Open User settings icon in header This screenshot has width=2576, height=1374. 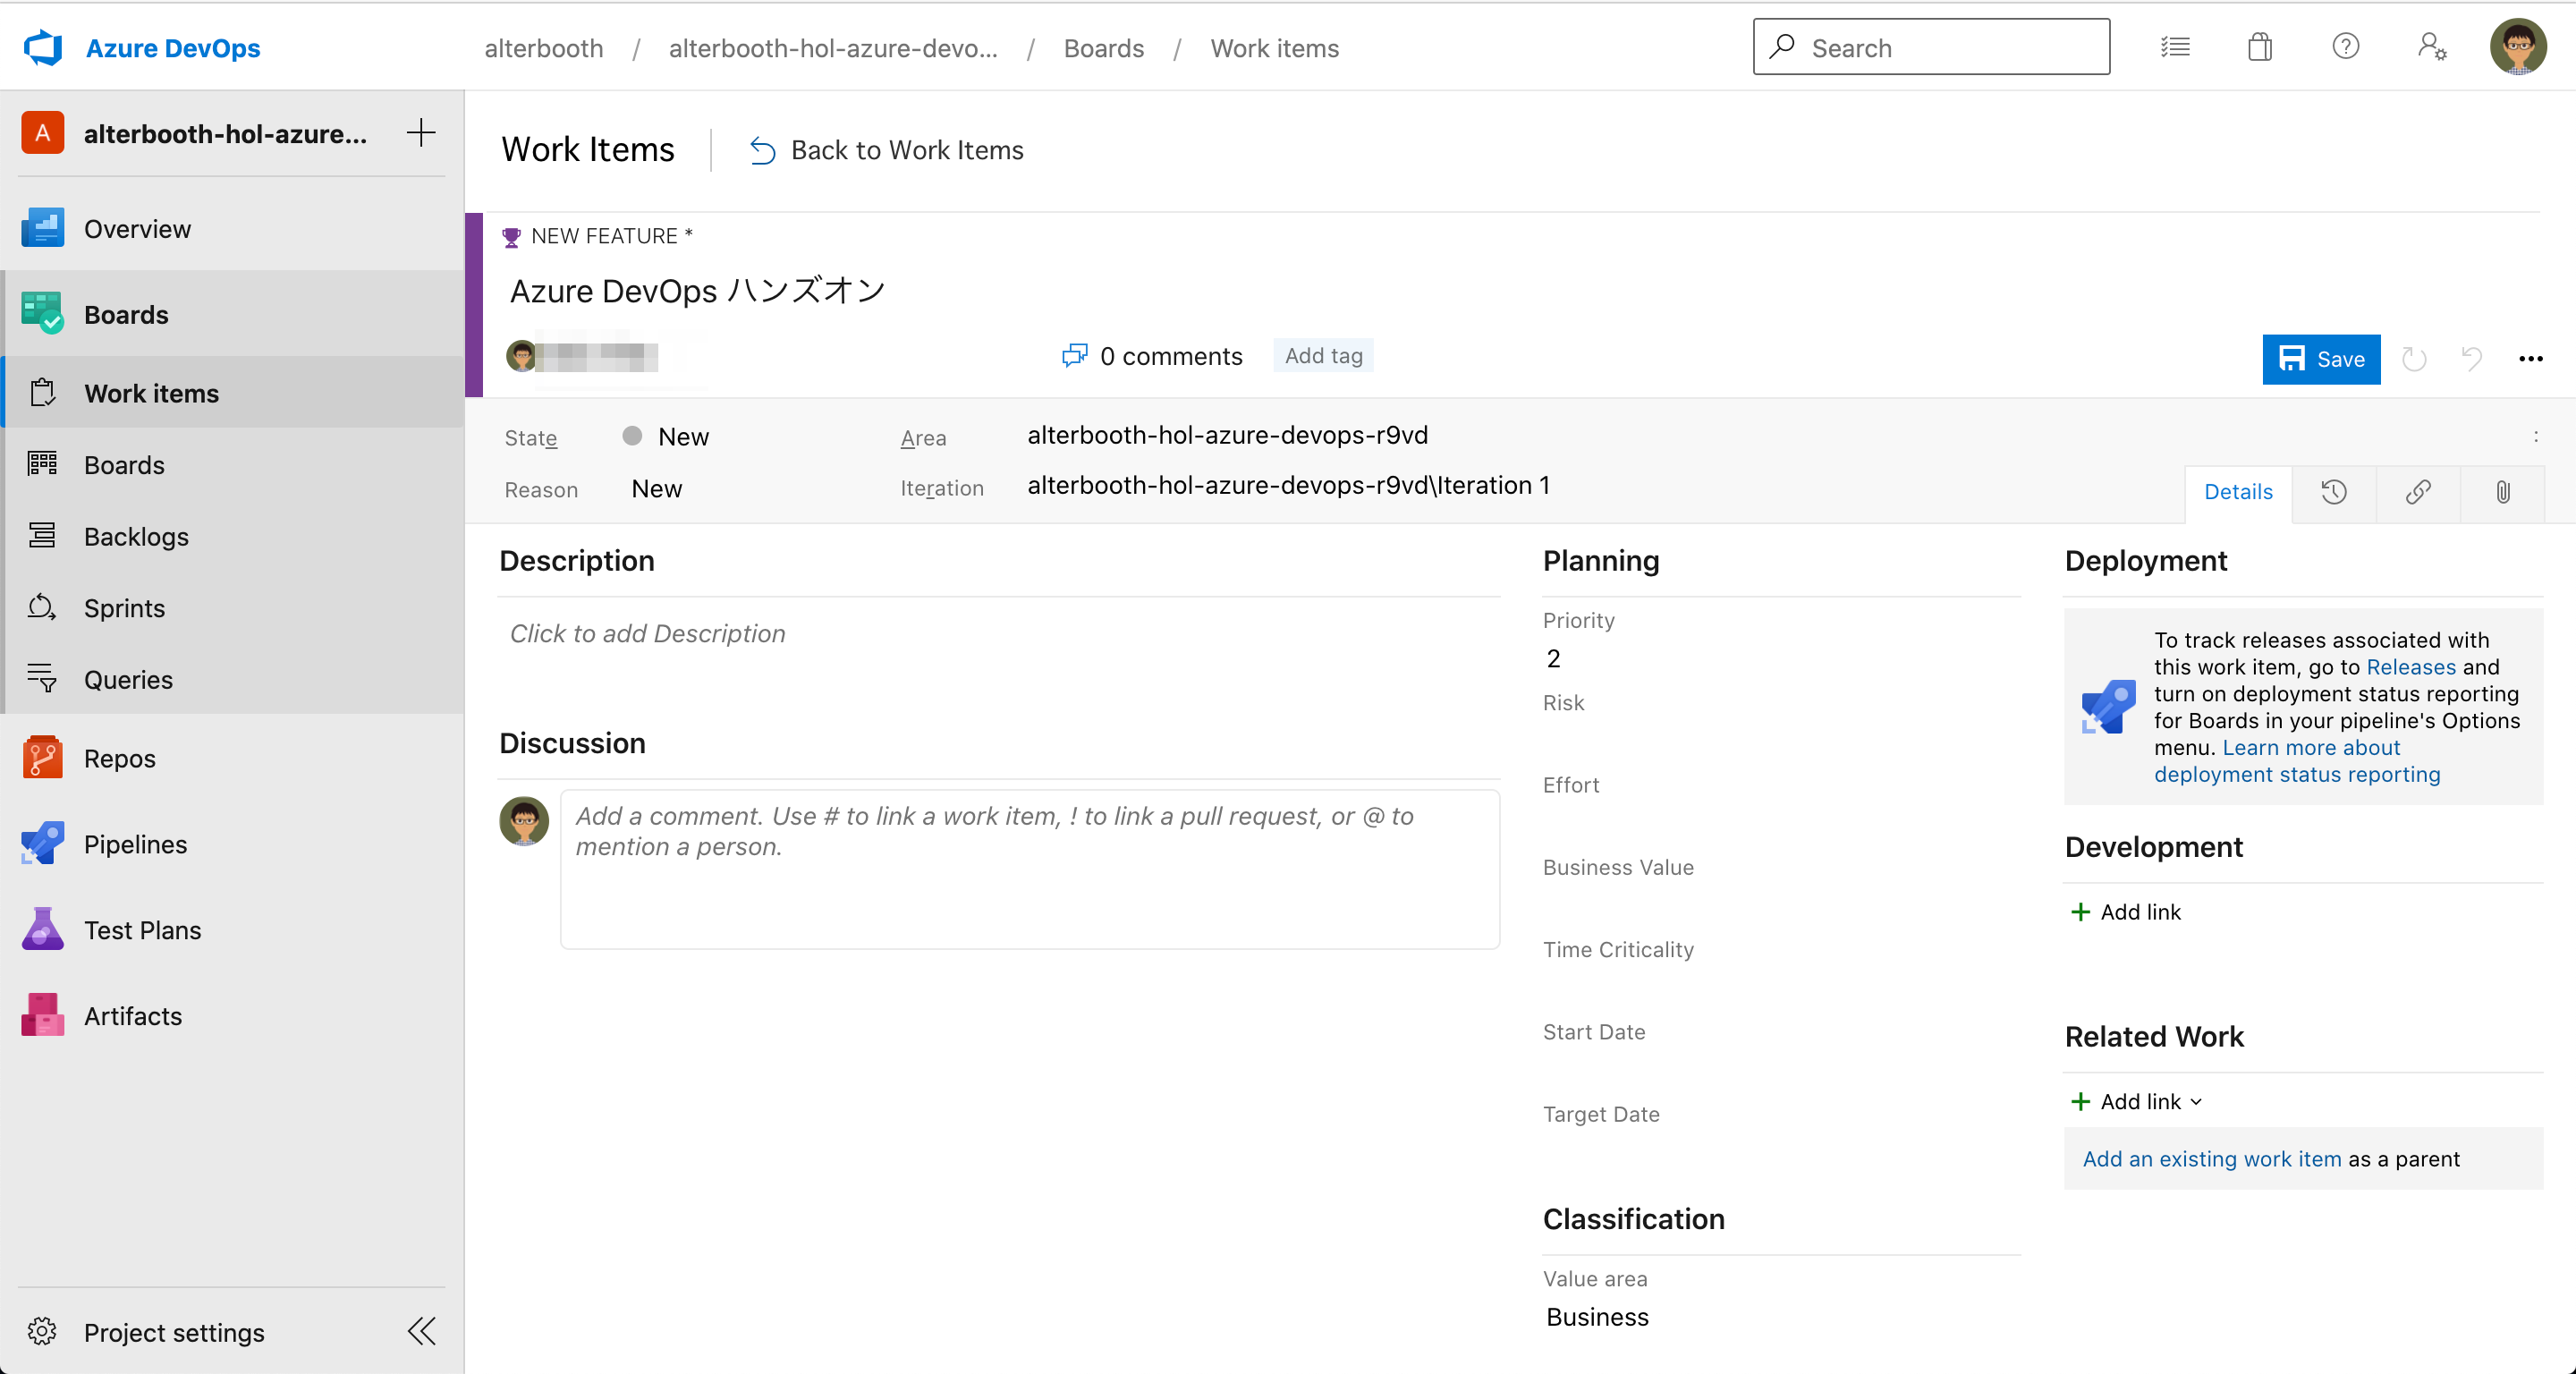point(2431,47)
